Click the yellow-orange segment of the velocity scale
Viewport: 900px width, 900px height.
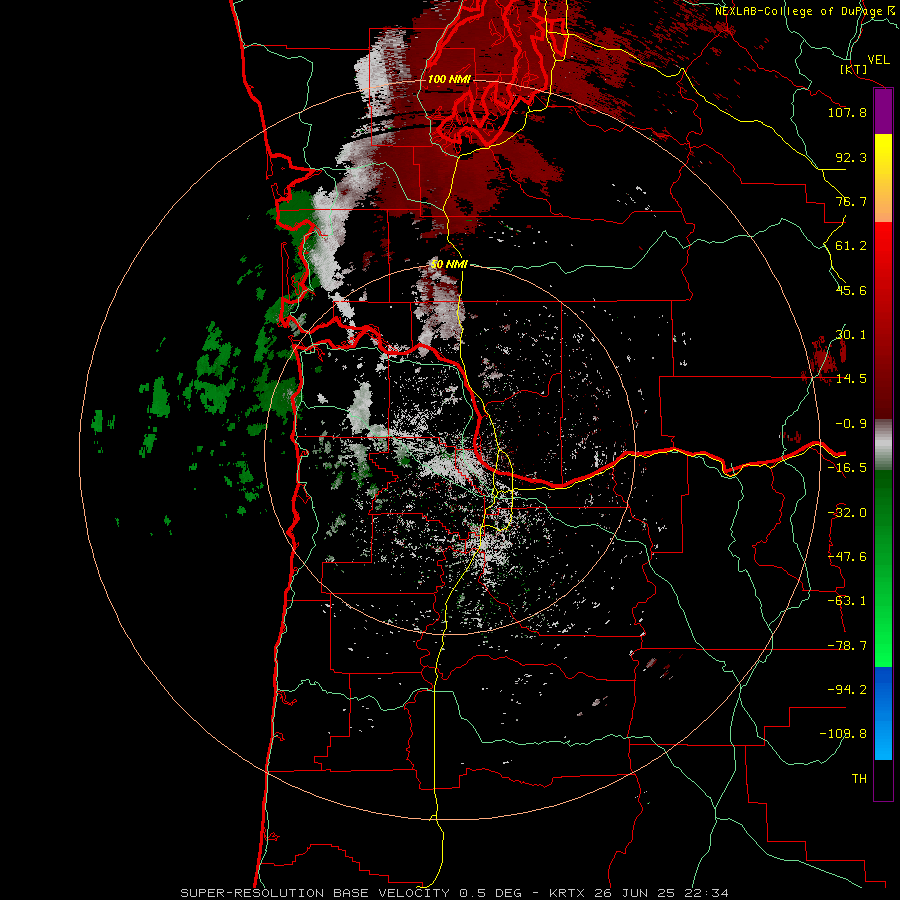point(883,178)
